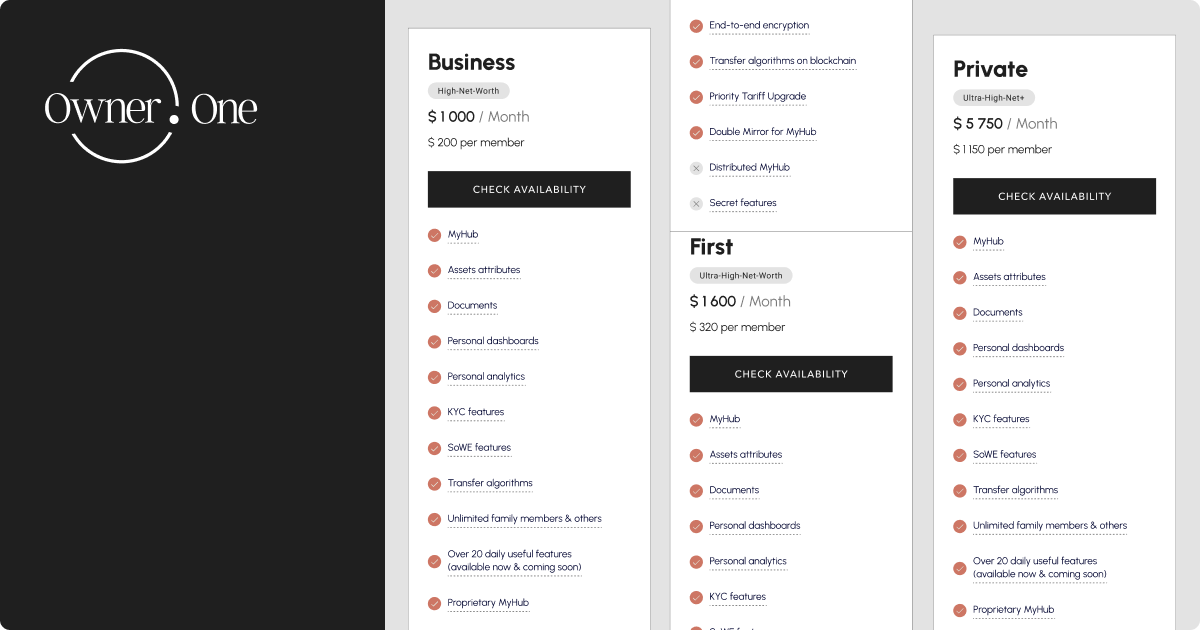Click the checkmark beside Proprietary MyHub in Private
The image size is (1200, 630).
(x=958, y=610)
